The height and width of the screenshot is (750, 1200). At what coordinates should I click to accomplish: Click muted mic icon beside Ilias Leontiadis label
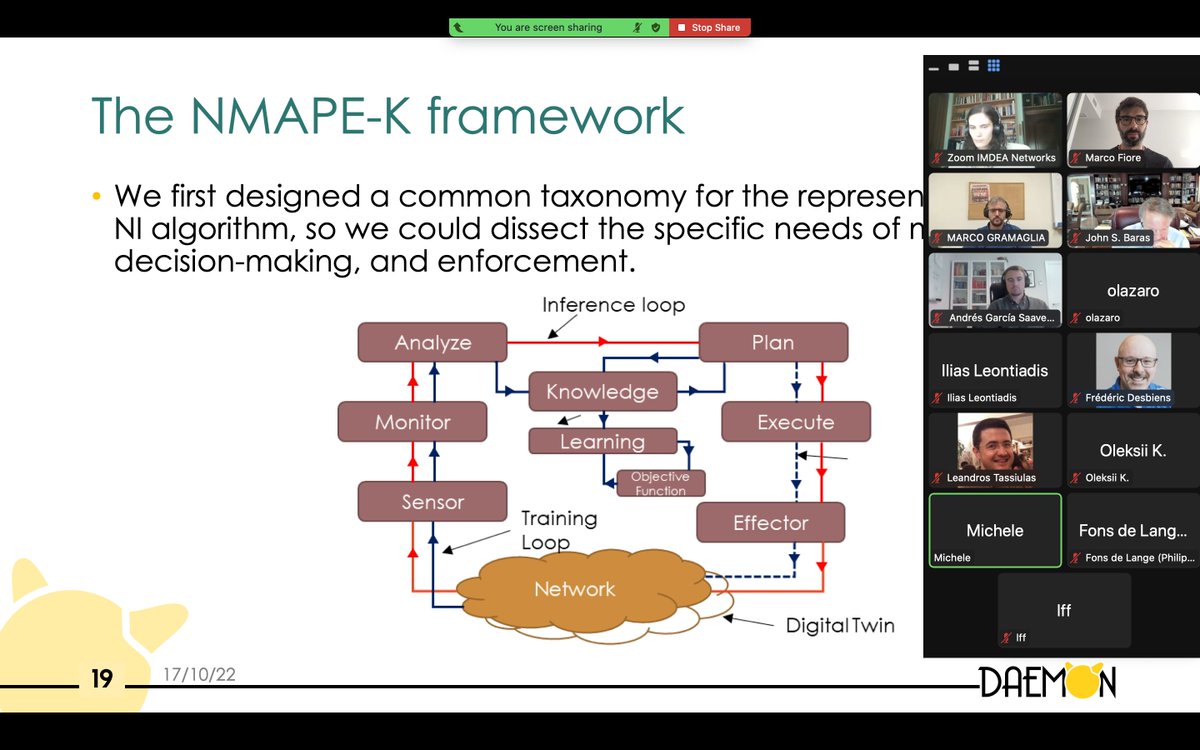tap(938, 398)
